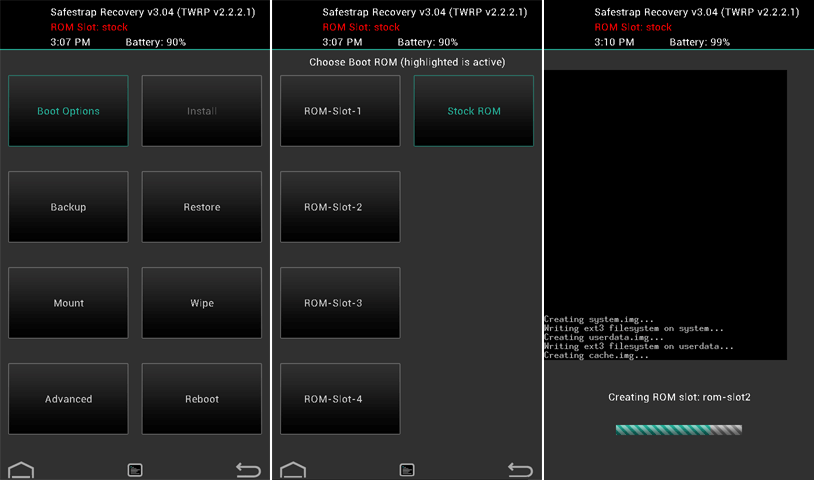The image size is (815, 480).
Task: Open the Reboot menu
Action: click(202, 399)
